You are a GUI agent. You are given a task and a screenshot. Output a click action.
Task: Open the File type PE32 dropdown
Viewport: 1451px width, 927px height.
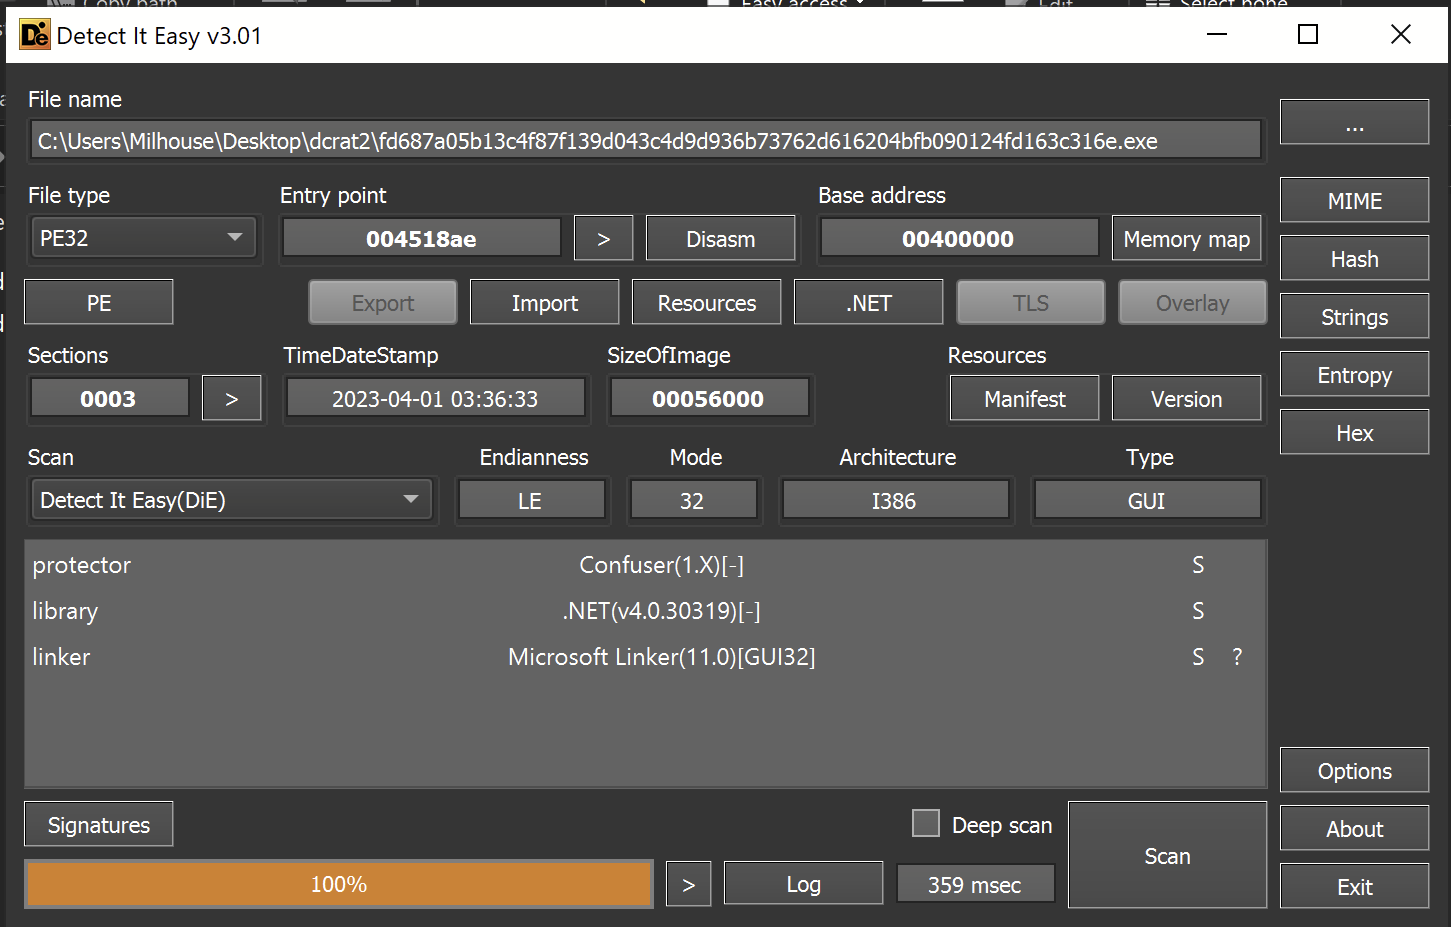click(142, 238)
